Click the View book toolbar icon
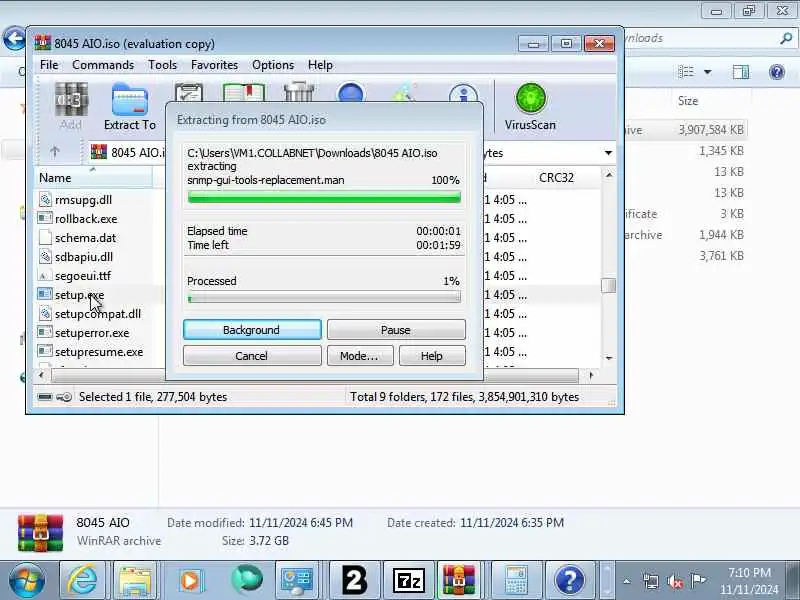This screenshot has height=600, width=800. [244, 92]
